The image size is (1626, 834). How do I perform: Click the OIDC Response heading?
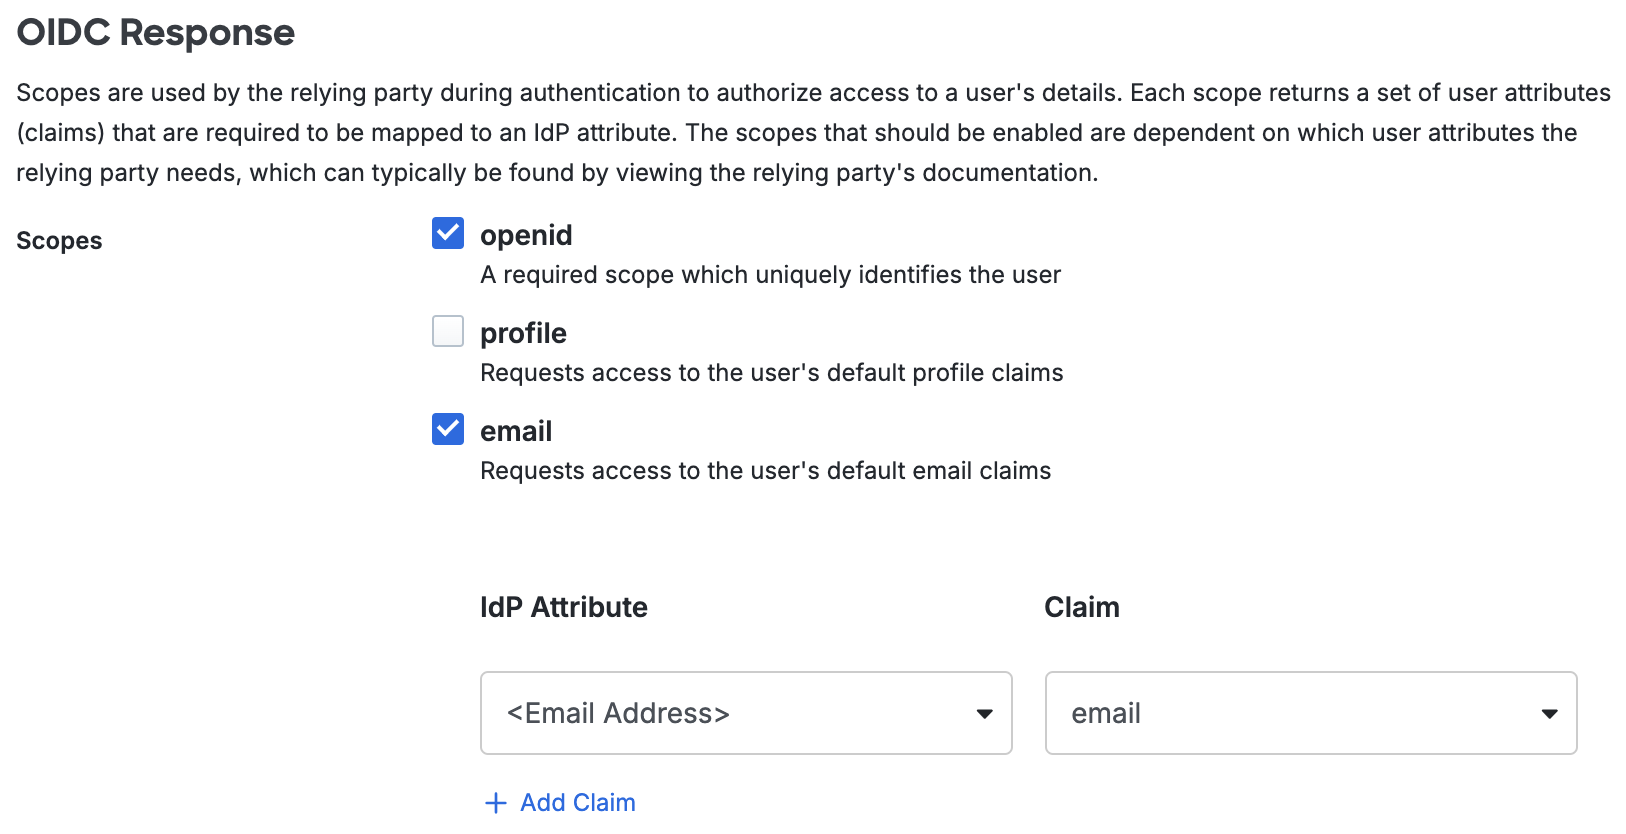156,33
